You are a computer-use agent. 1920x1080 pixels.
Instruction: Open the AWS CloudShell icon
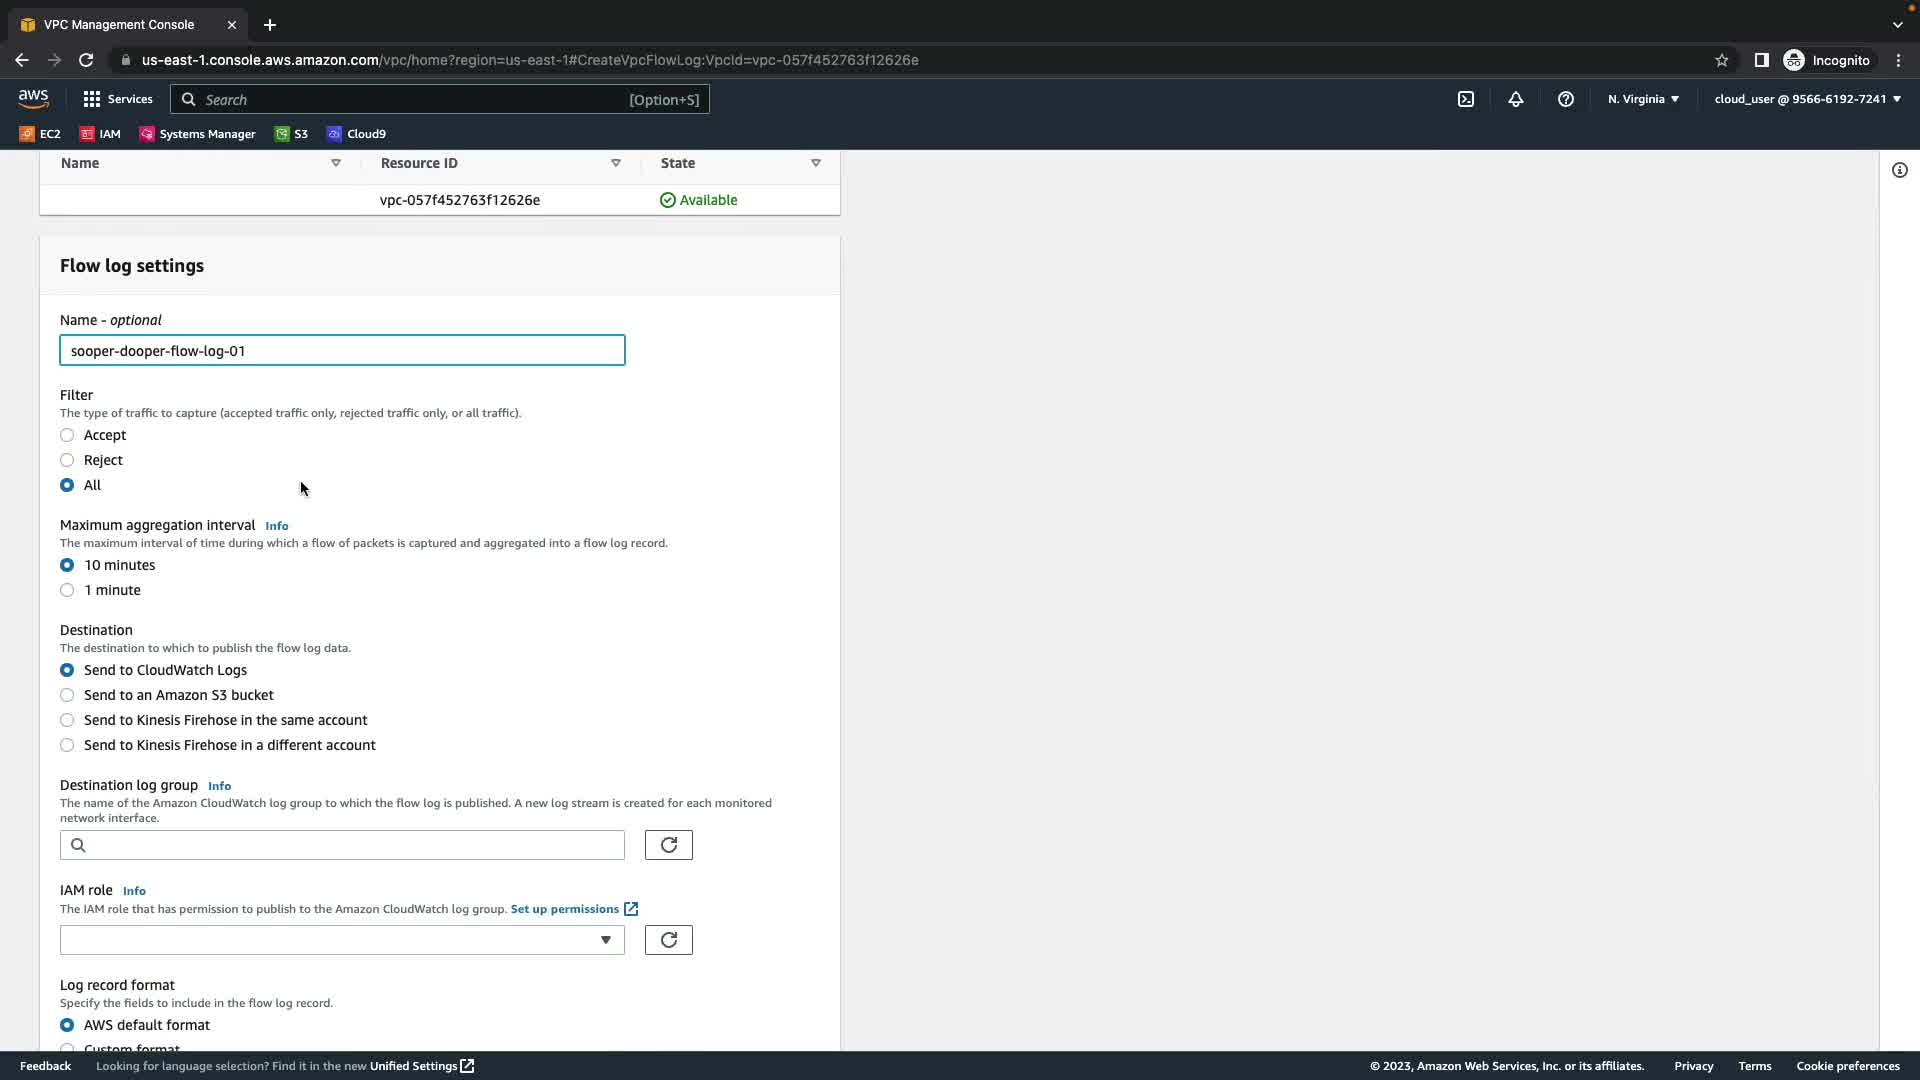(1466, 99)
